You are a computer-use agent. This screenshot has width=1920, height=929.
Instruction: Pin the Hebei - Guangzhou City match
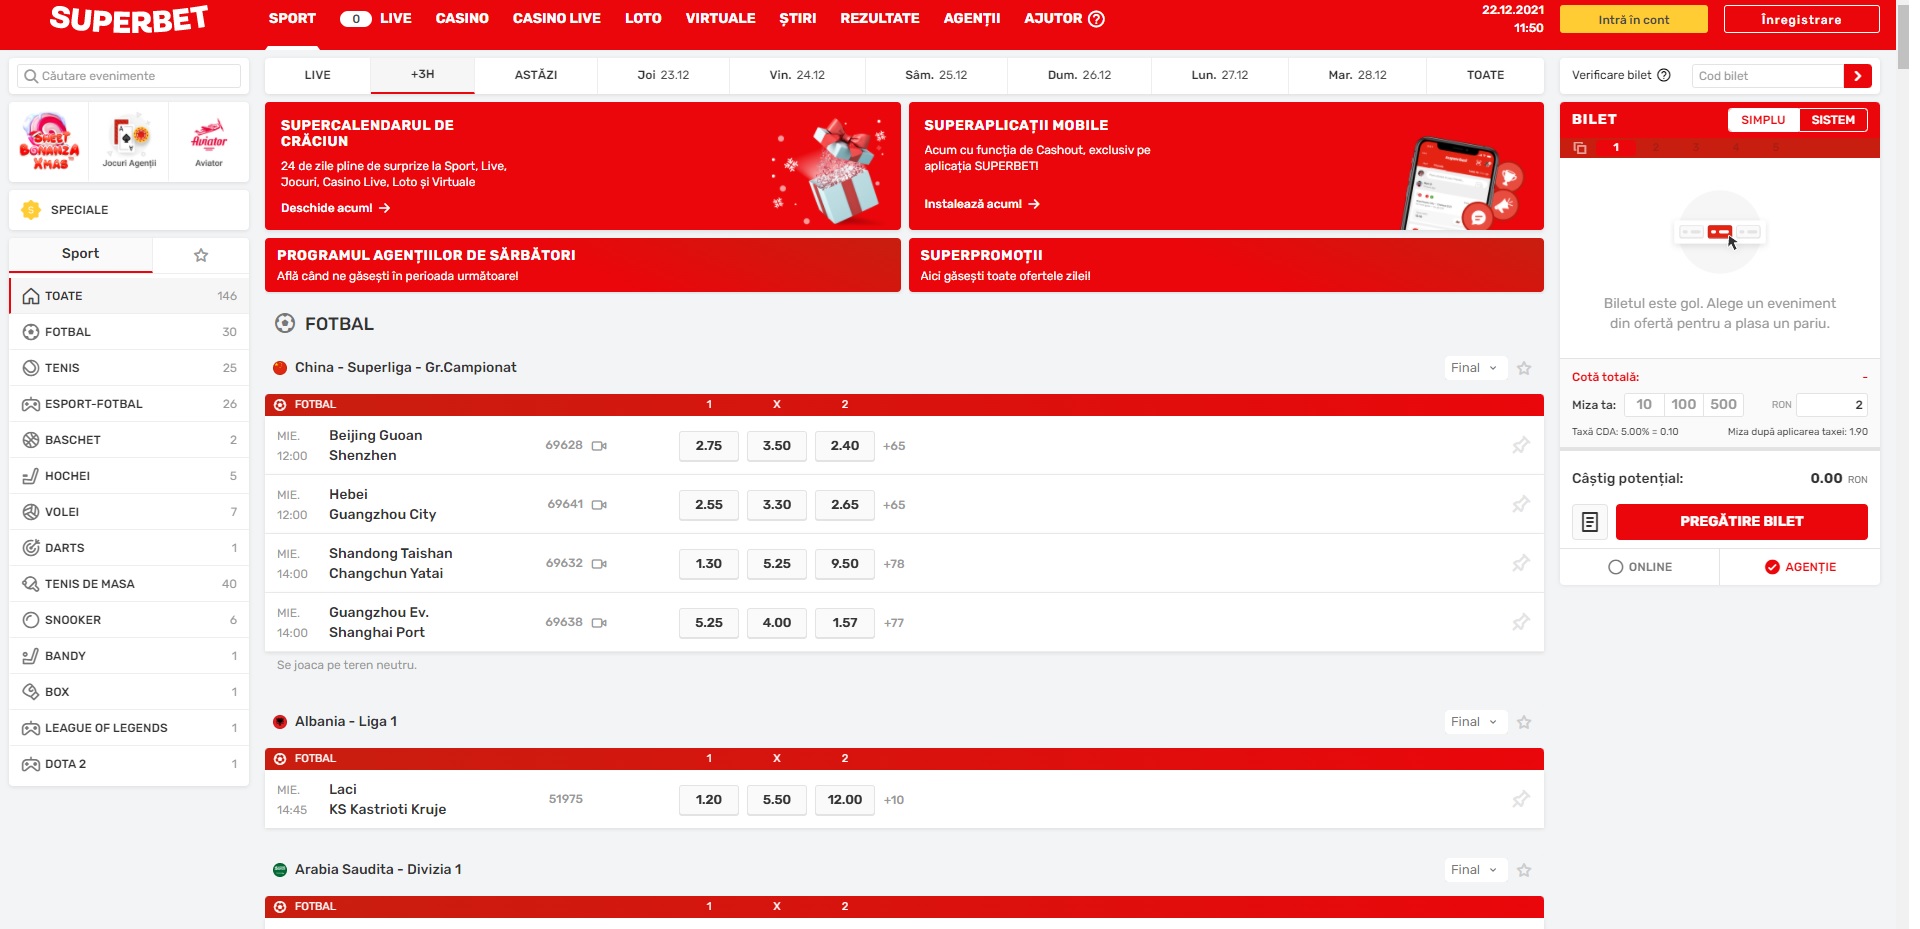click(1521, 504)
